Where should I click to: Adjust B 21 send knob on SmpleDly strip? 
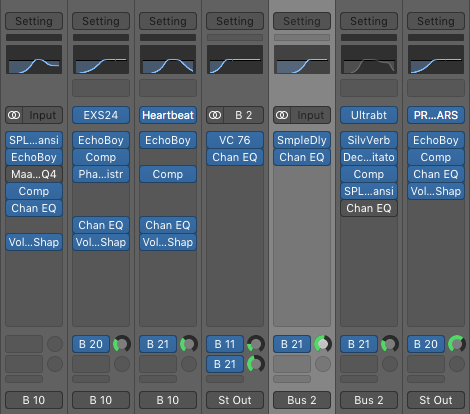coord(323,344)
